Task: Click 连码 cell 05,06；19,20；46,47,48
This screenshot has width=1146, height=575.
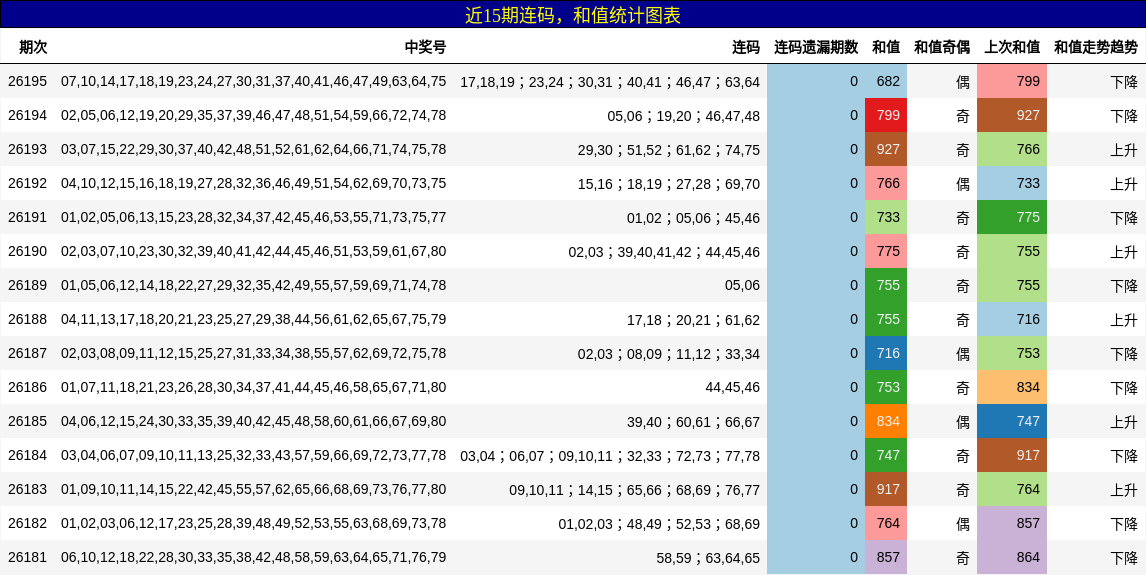Action: point(683,116)
